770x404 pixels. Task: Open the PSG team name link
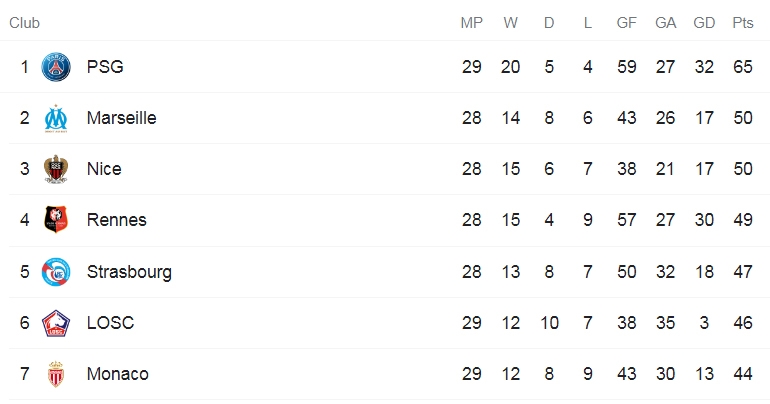pyautogui.click(x=105, y=67)
